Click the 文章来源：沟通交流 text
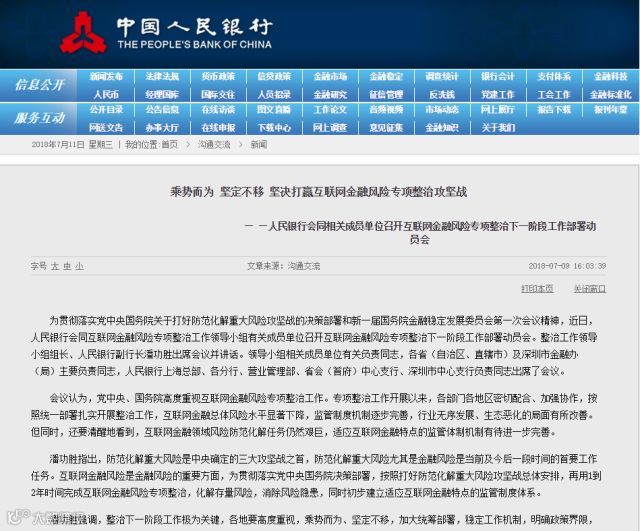The image size is (640, 531). 284,266
